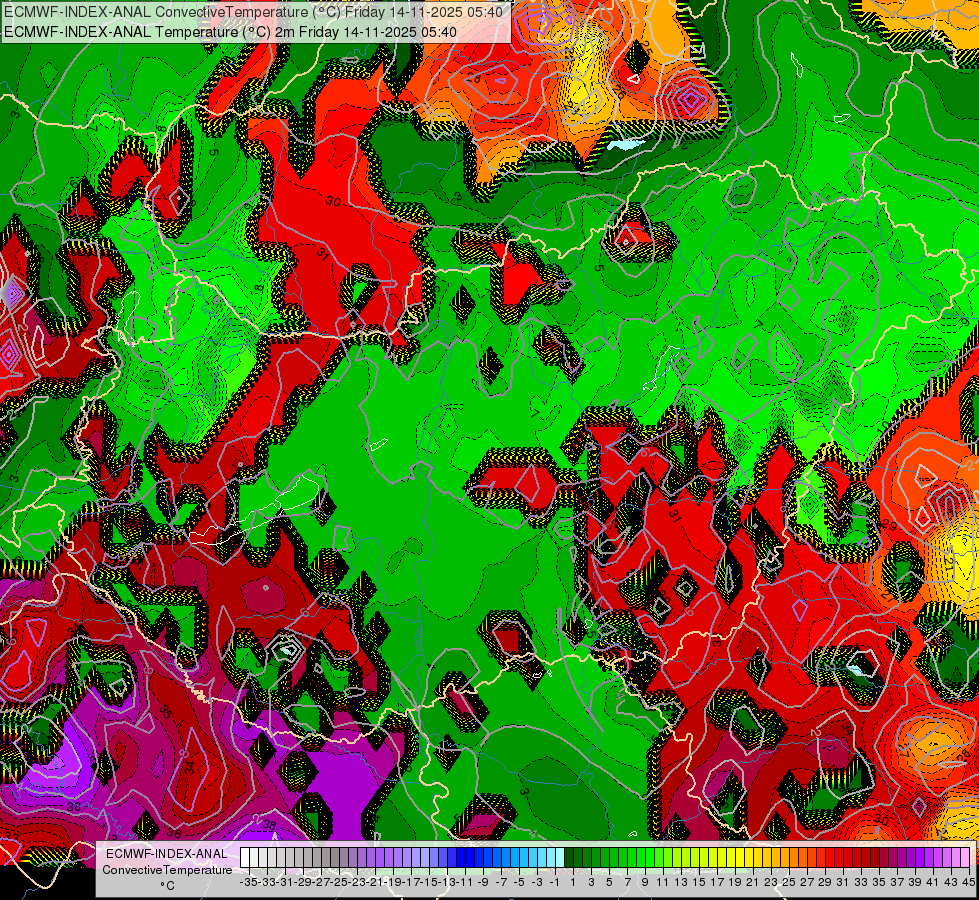Viewport: 979px width, 900px height.
Task: Click the '-1' tick label on color scale
Action: coord(554,882)
